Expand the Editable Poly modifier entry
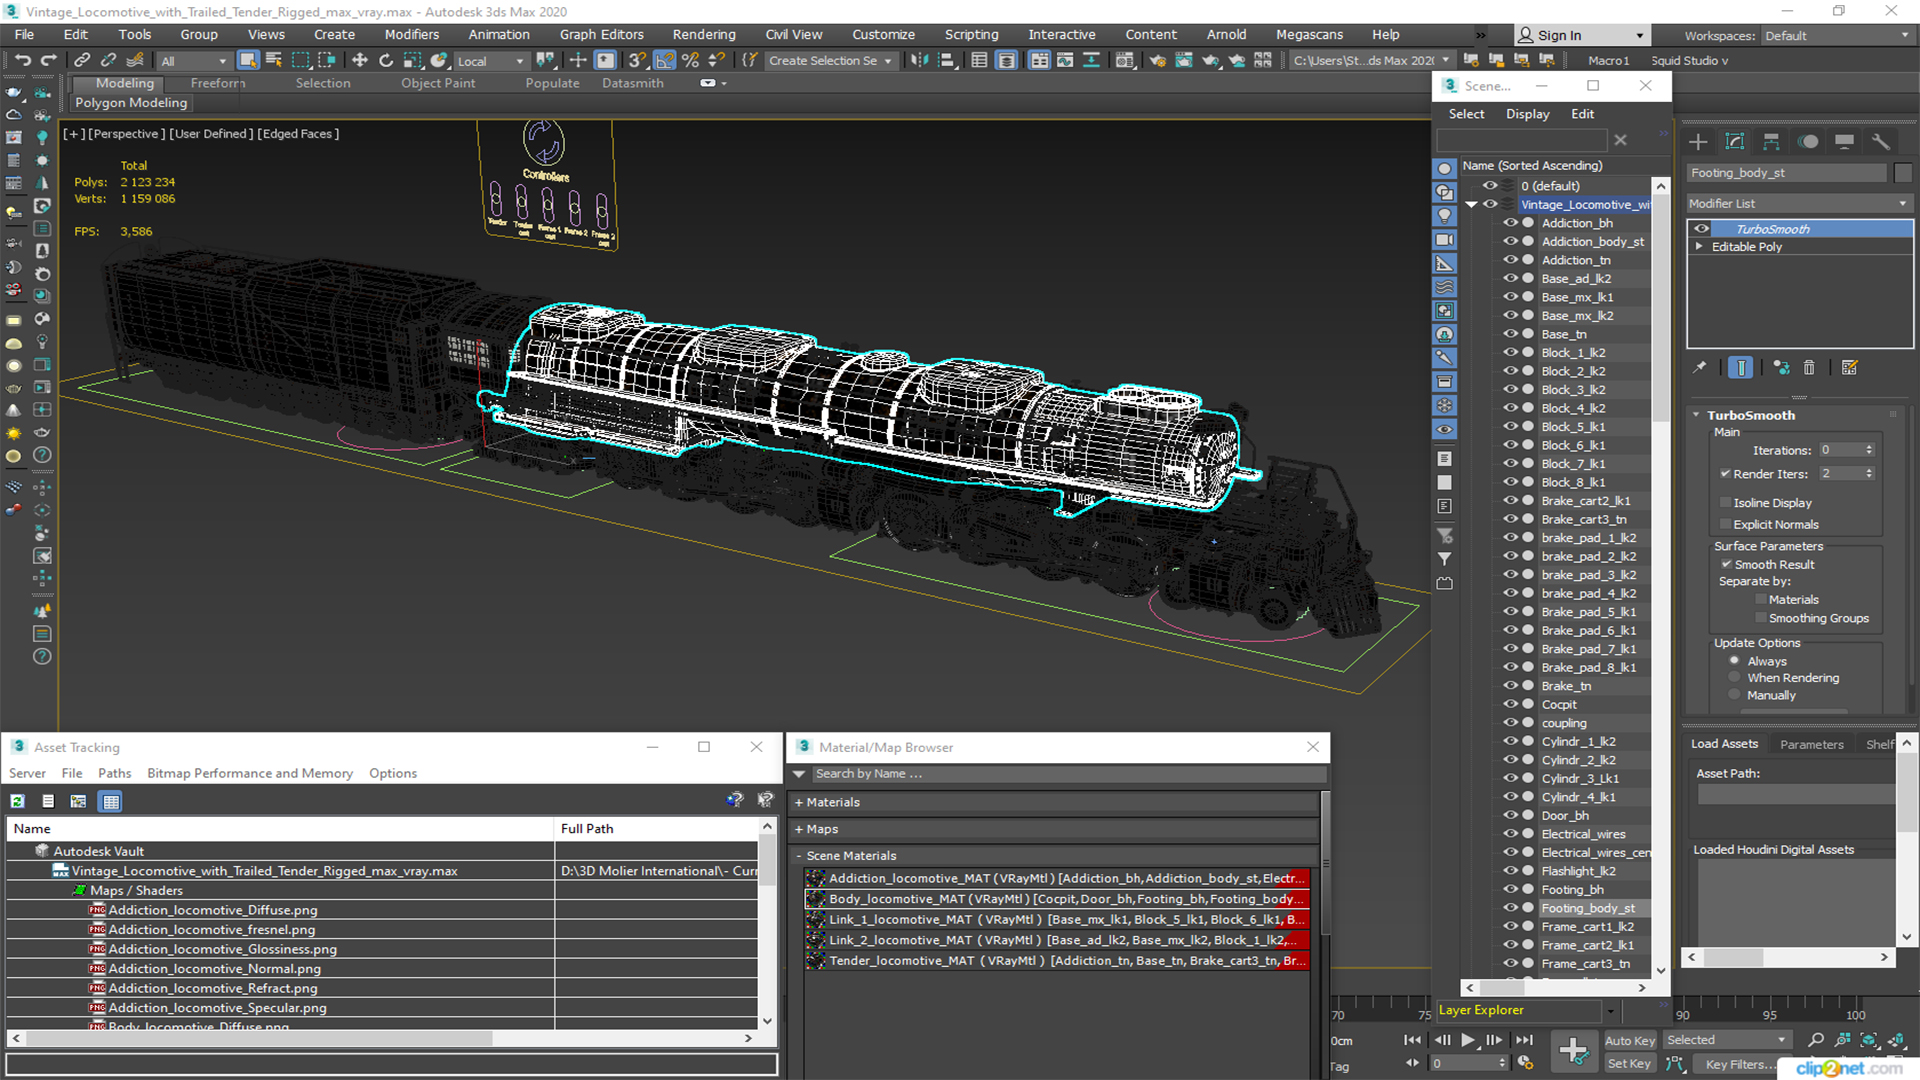This screenshot has height=1080, width=1920. coord(1699,247)
